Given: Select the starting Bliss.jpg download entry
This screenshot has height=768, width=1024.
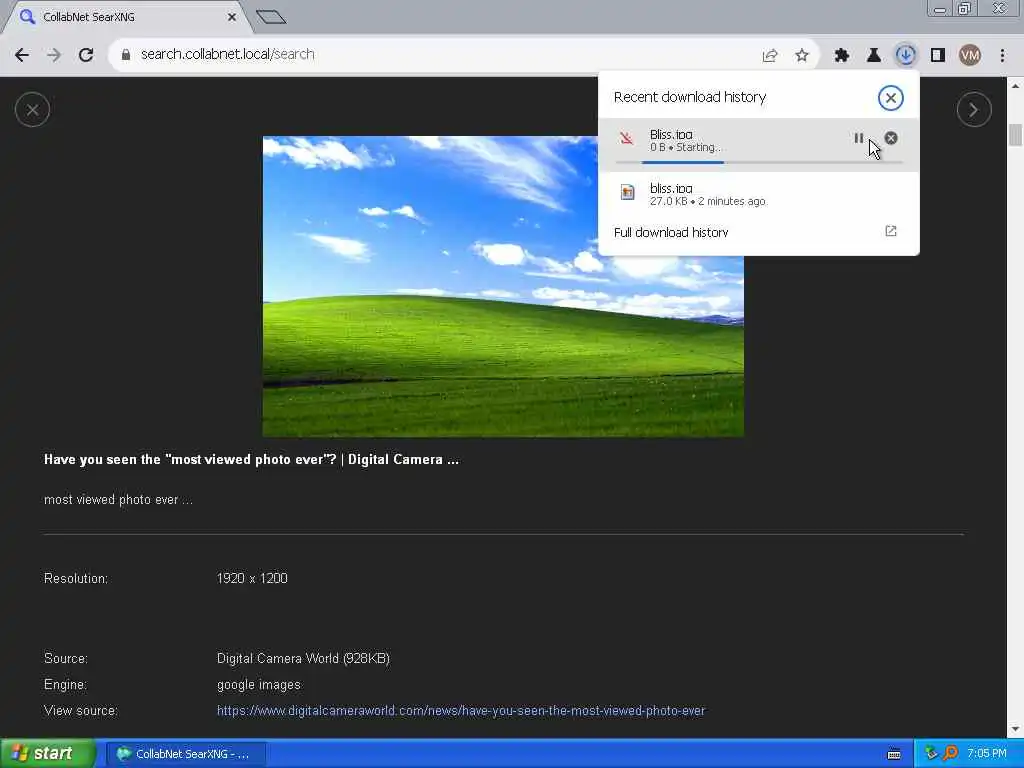Looking at the screenshot, I should pyautogui.click(x=758, y=144).
